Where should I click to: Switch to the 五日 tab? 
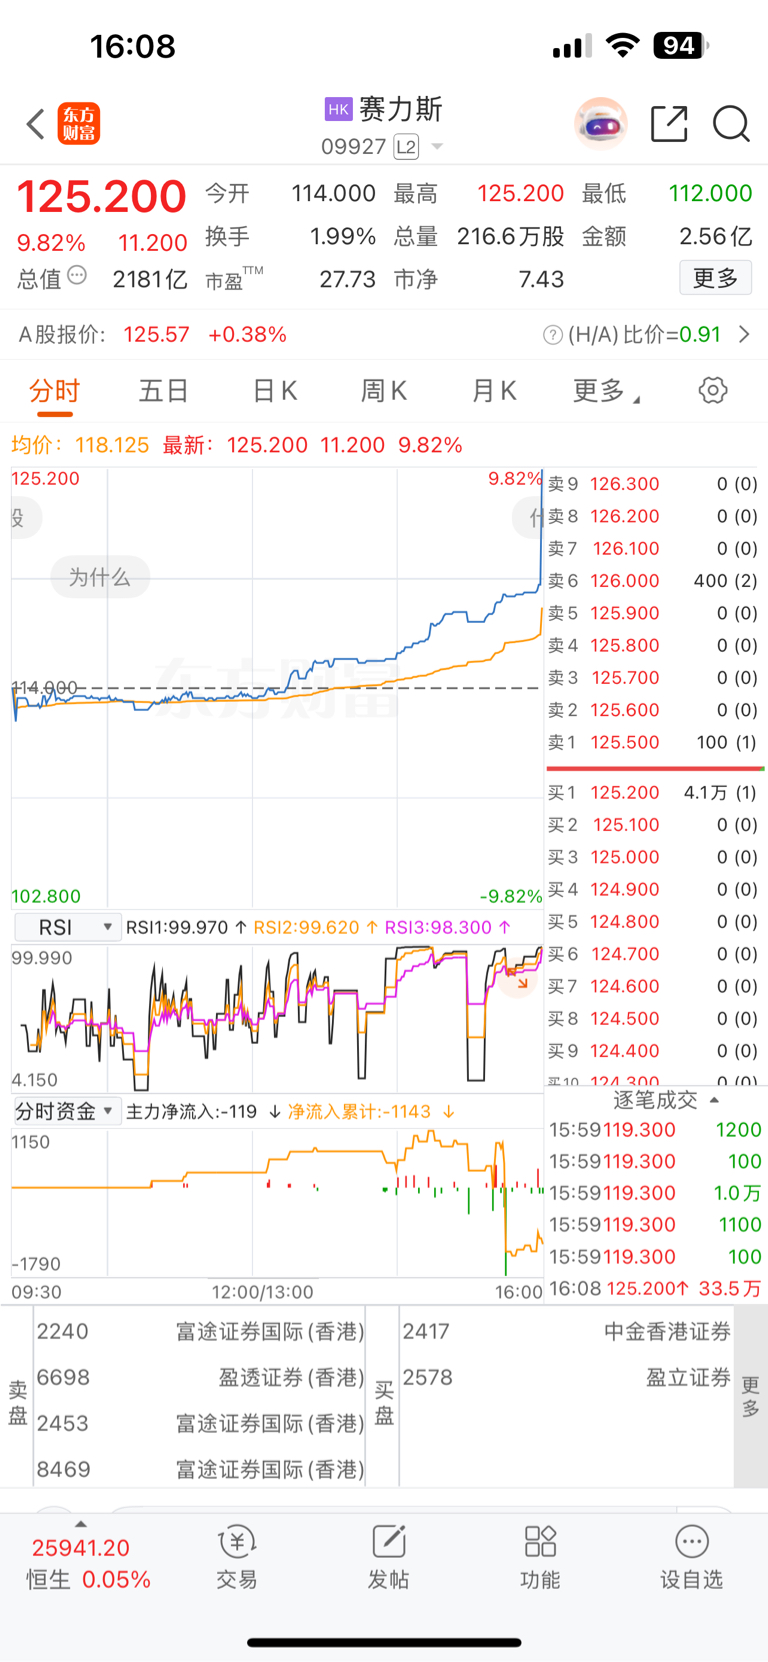[x=164, y=391]
